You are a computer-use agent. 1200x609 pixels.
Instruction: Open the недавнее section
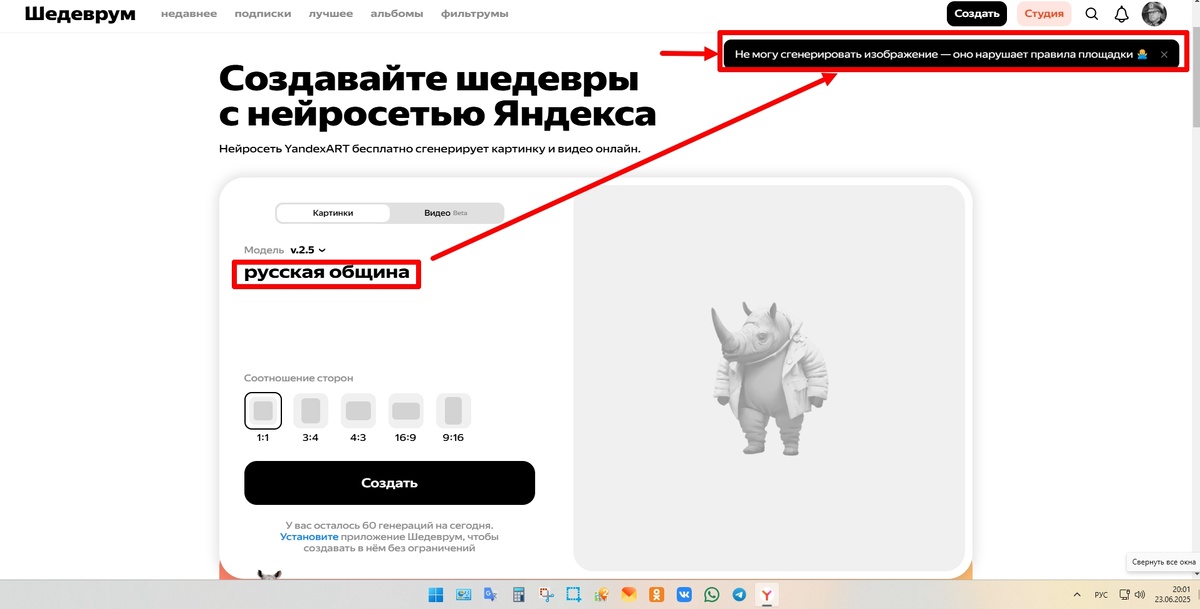coord(190,14)
